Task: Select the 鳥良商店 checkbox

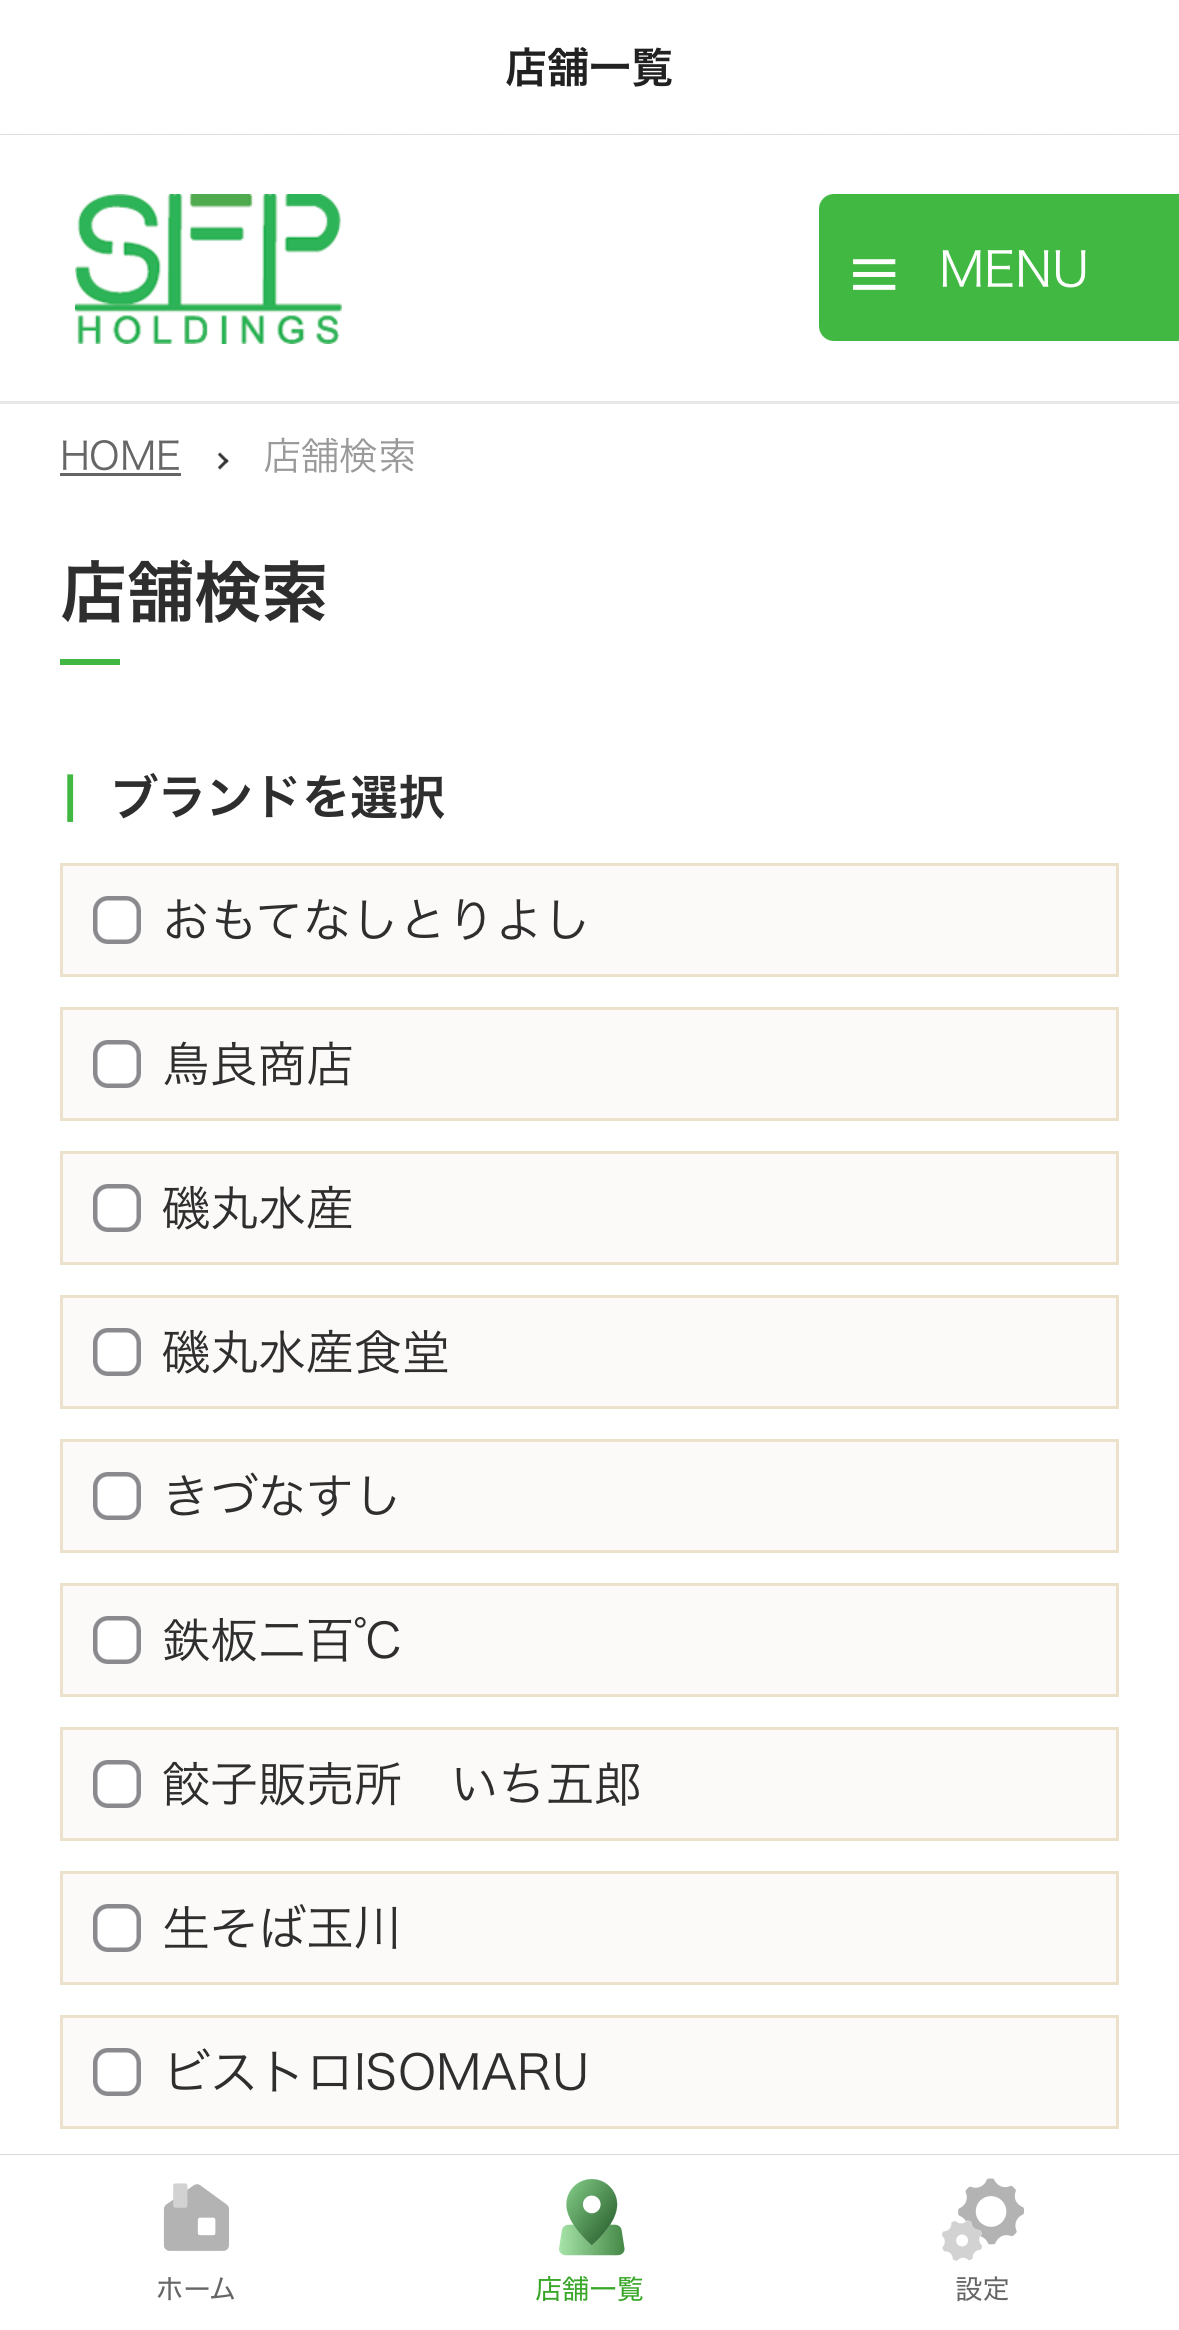Action: [x=117, y=1064]
